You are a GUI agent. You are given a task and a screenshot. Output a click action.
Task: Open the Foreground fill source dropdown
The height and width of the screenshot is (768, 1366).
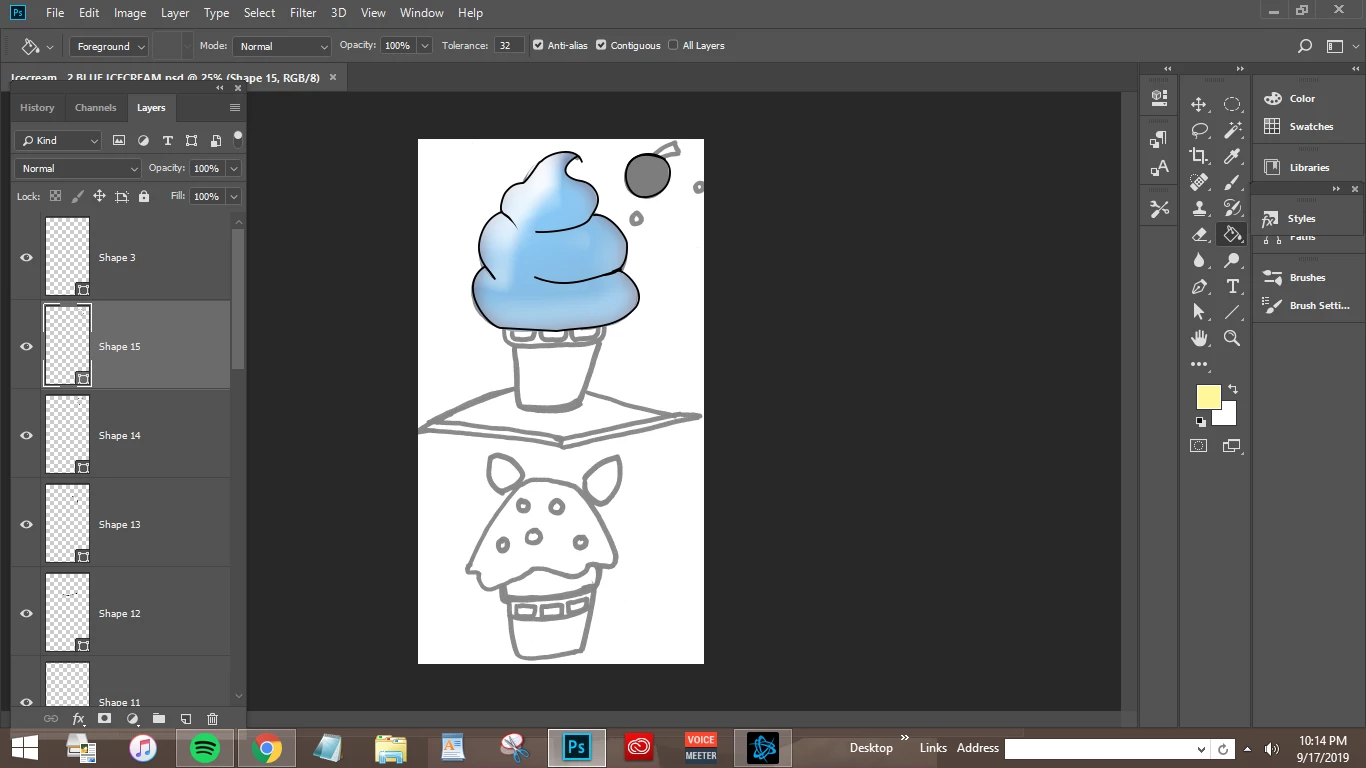[109, 46]
